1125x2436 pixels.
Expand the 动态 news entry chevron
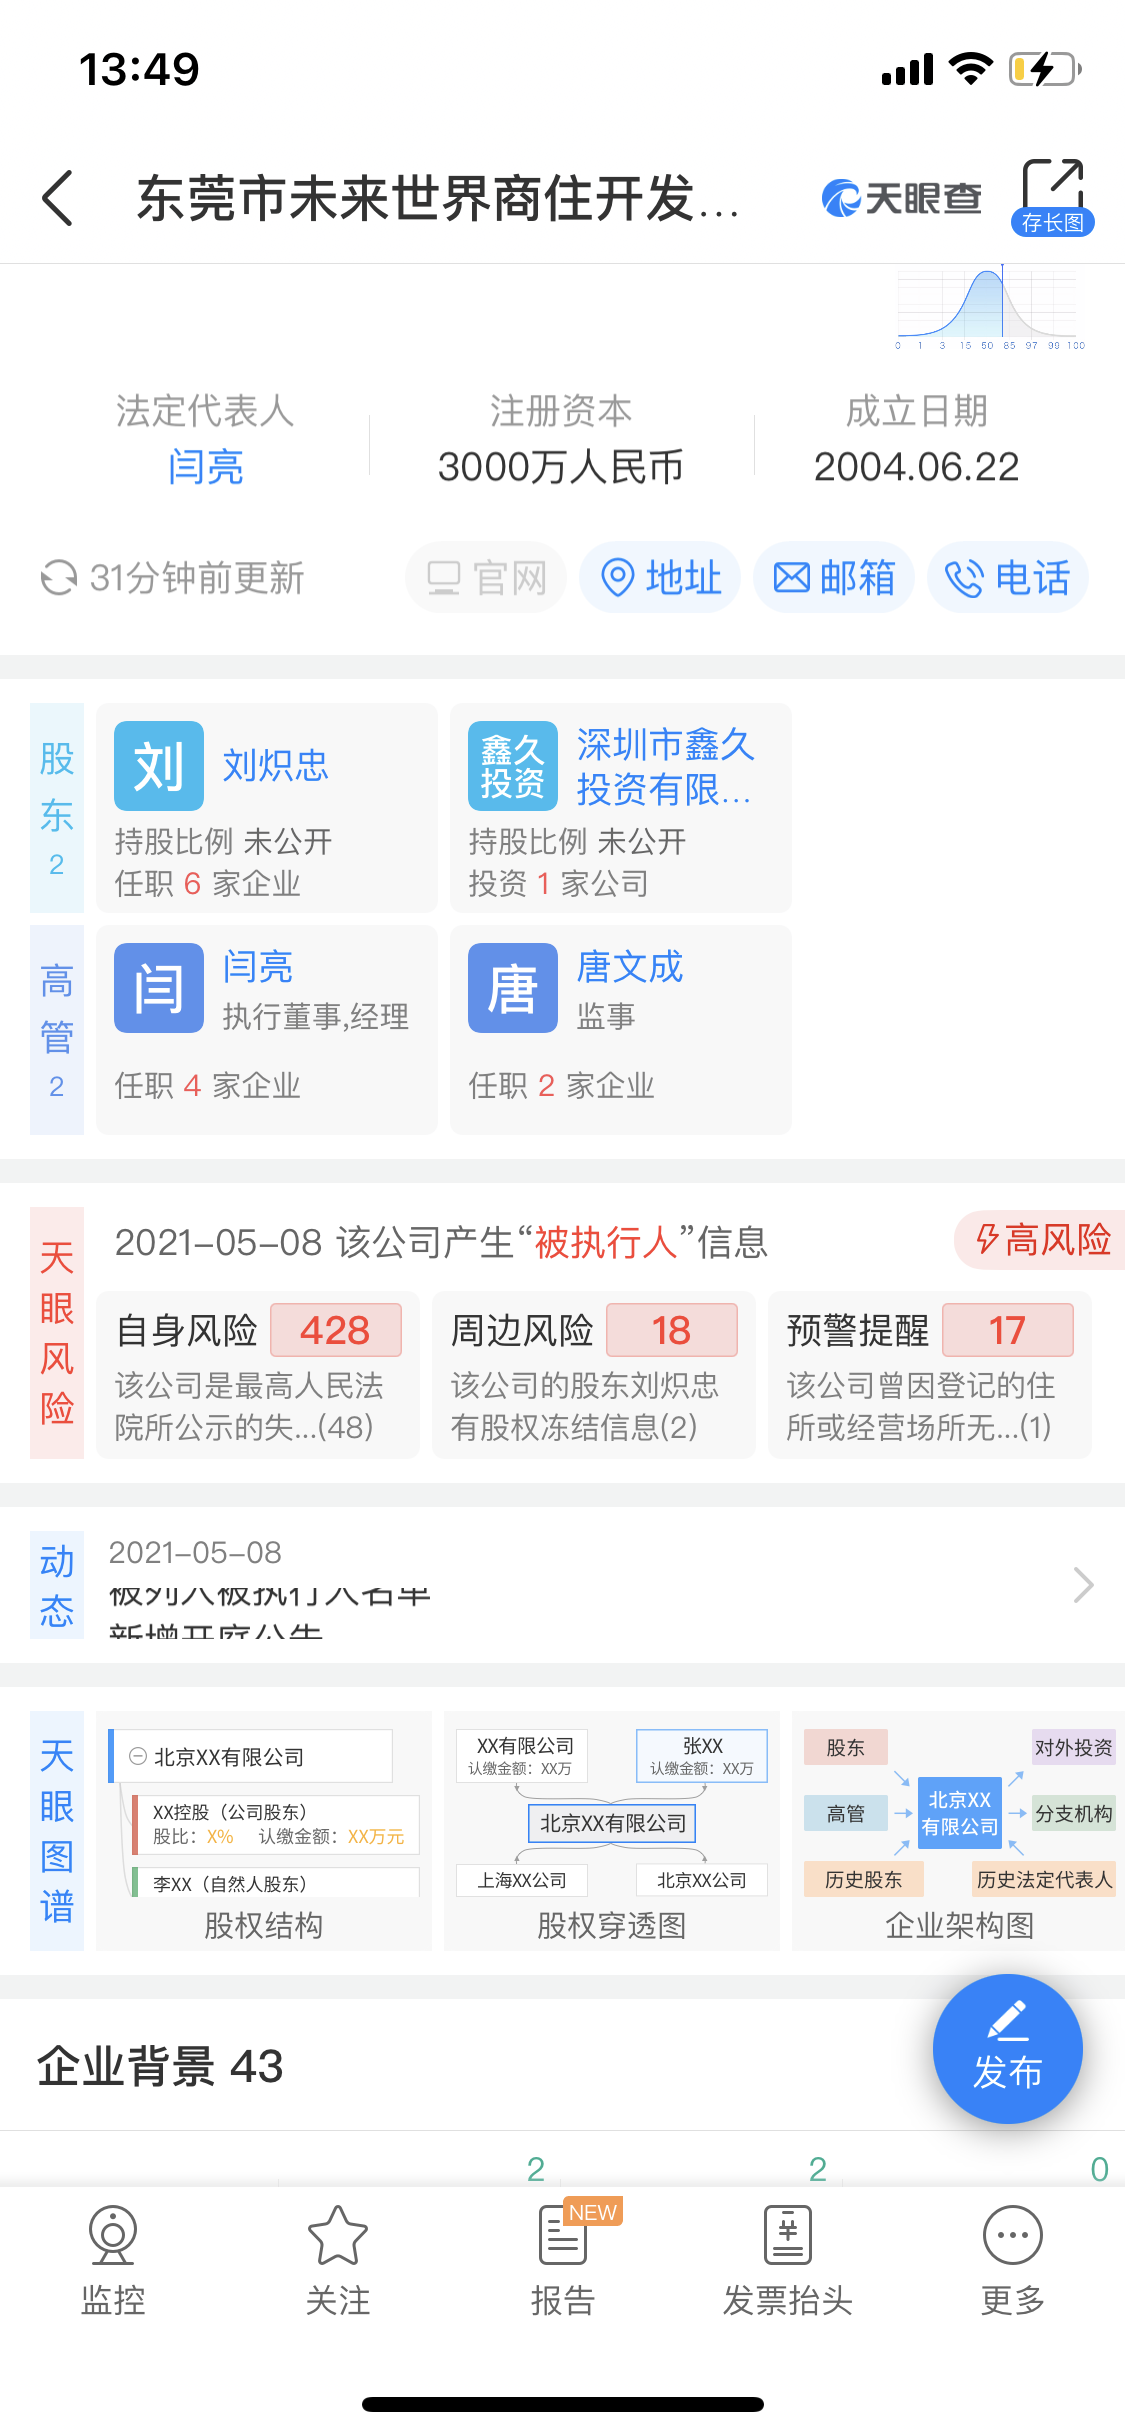[x=1083, y=1585]
